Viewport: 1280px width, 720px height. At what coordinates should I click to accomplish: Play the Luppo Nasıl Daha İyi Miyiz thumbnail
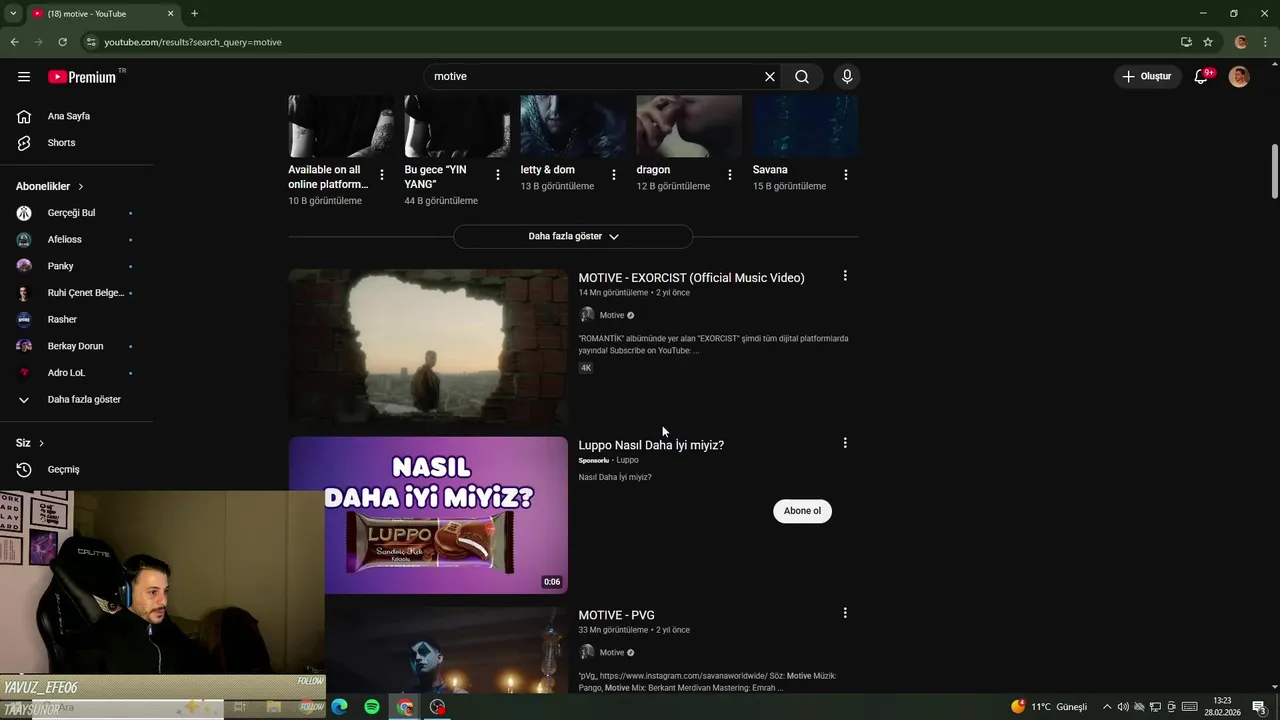(428, 515)
